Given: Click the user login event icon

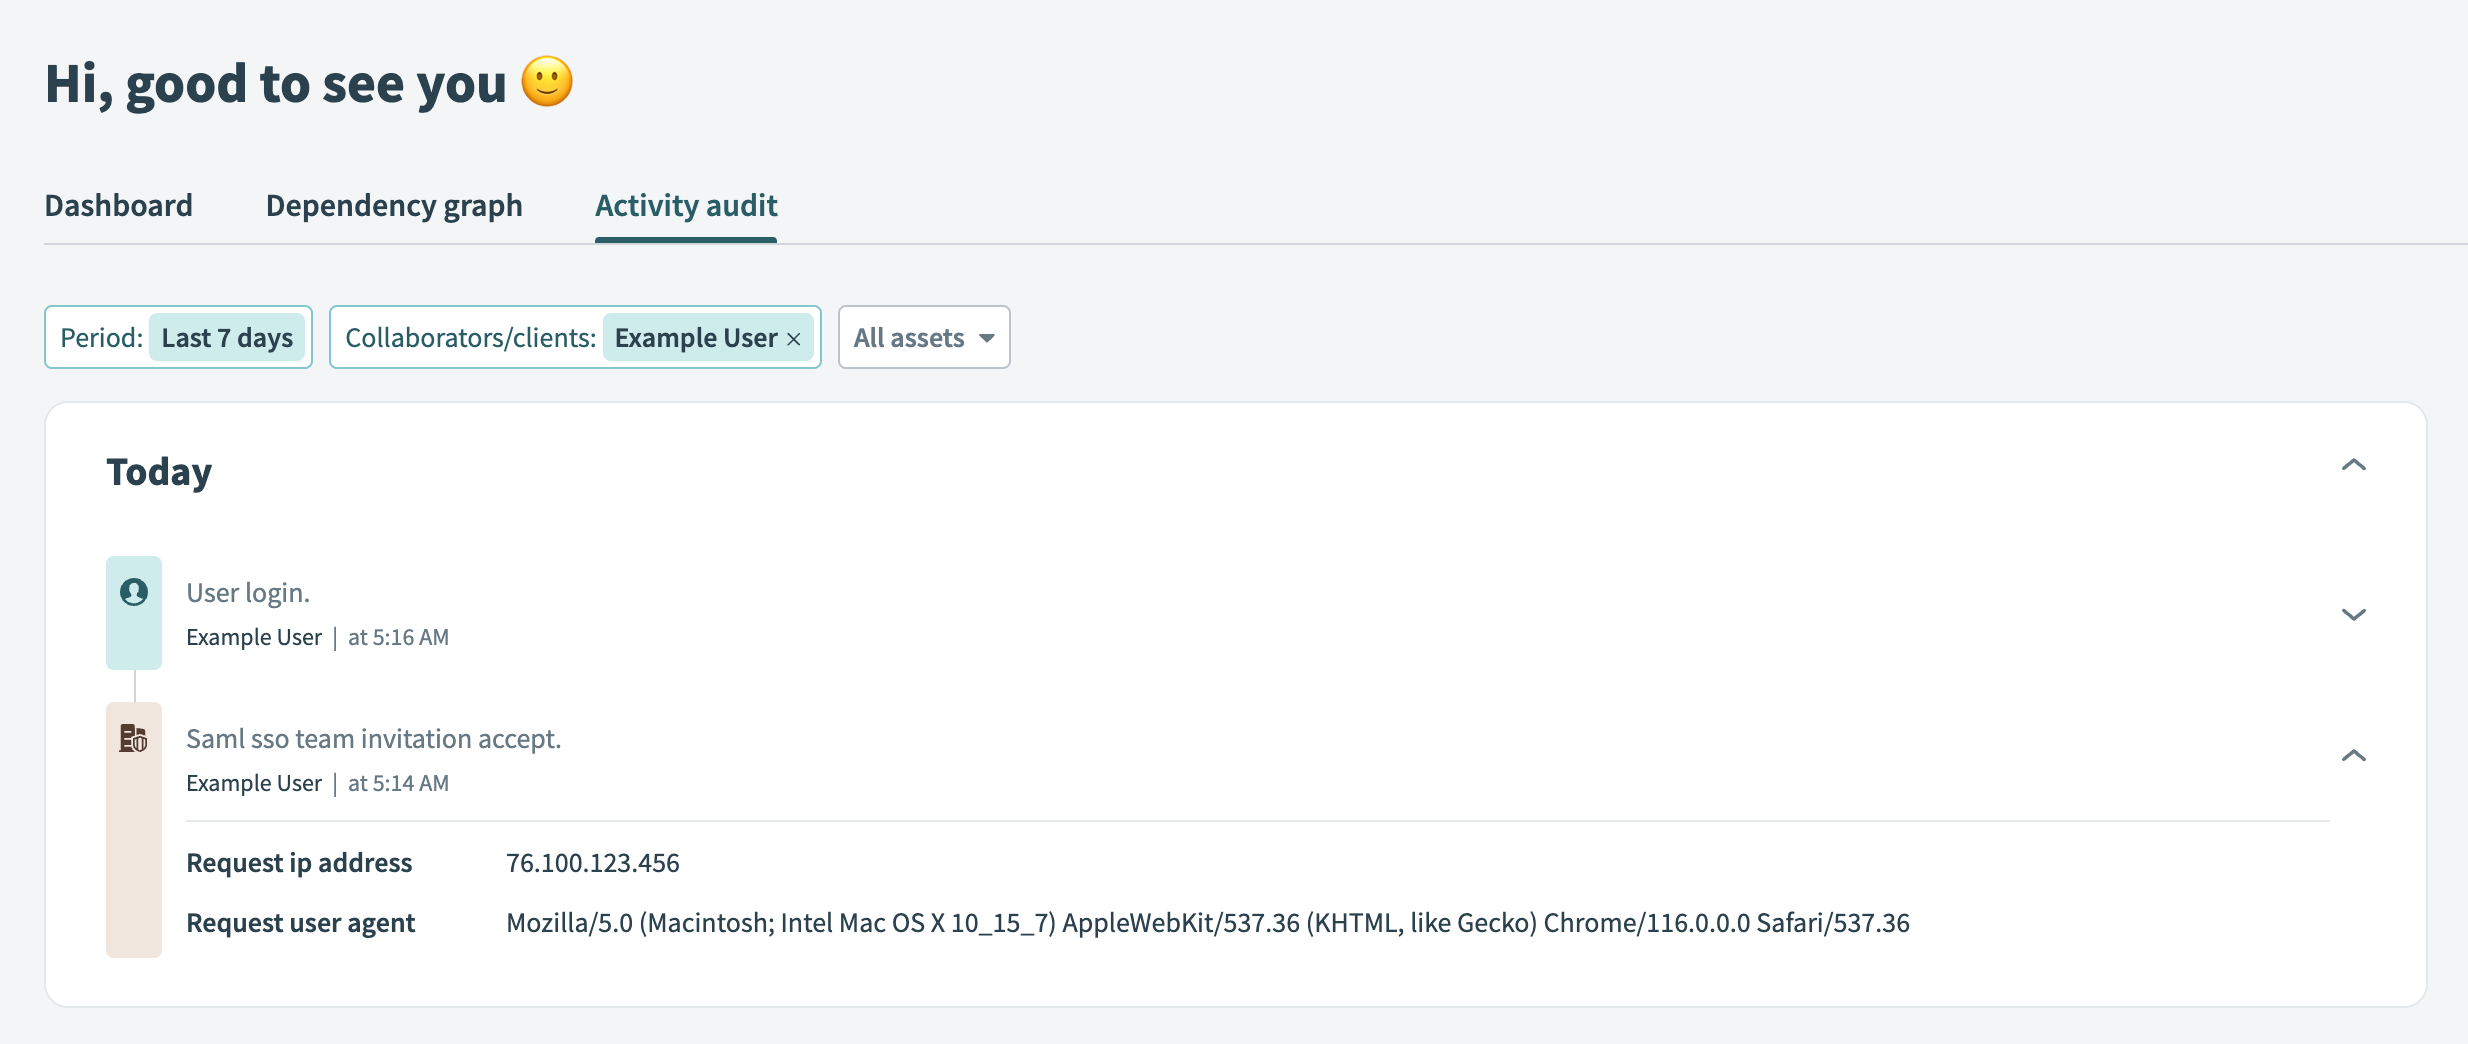Looking at the screenshot, I should coord(133,592).
